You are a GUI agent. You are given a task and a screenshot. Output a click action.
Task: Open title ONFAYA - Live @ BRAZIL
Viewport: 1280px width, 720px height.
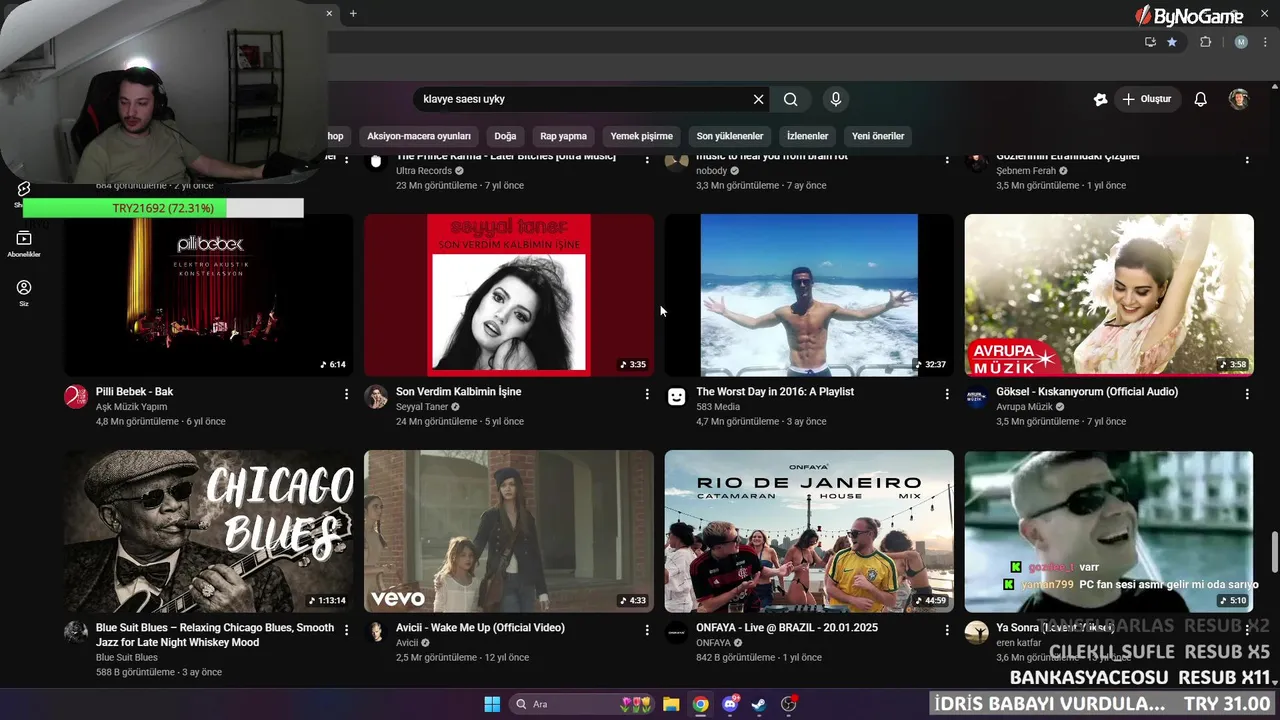click(787, 628)
